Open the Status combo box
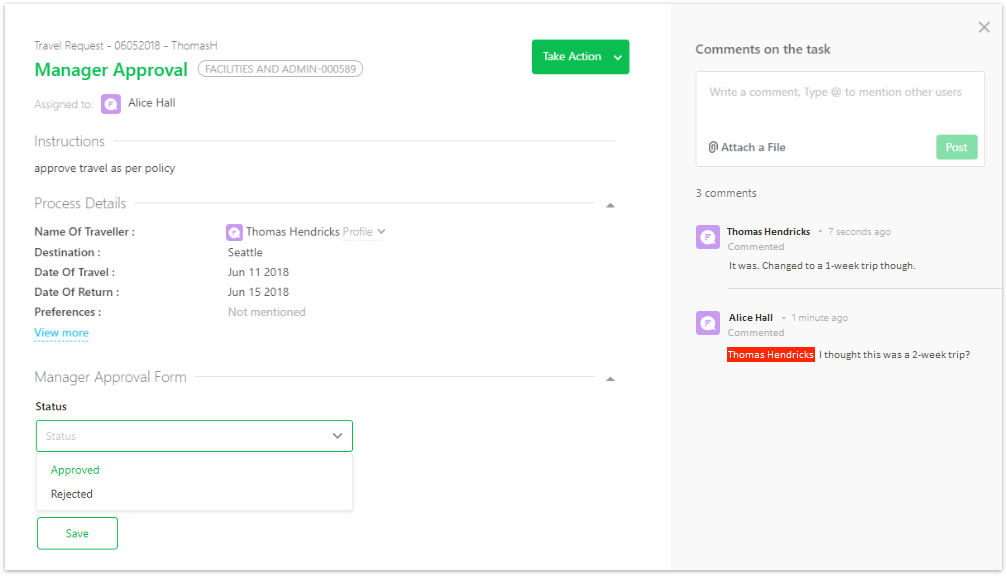The height and width of the screenshot is (576, 1007). [195, 436]
